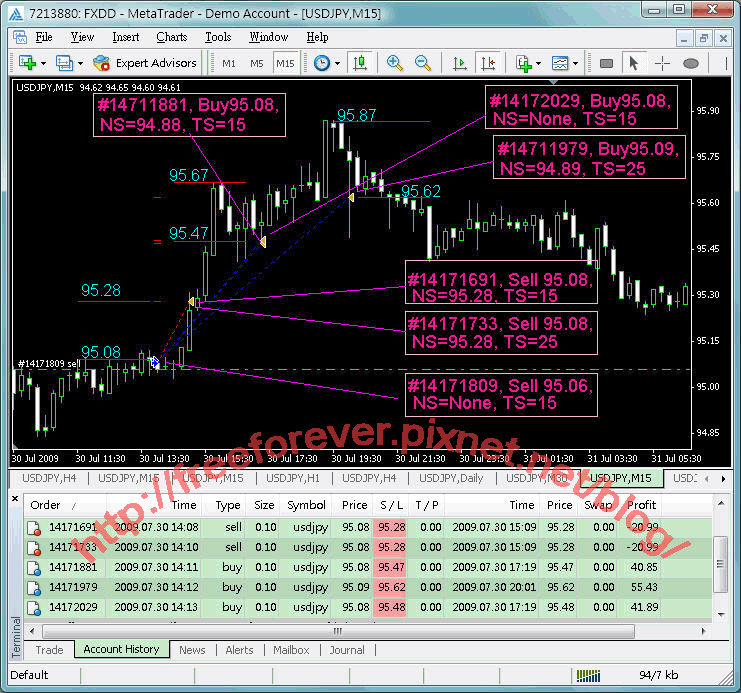
Task: Toggle the Chart Shift icon
Action: (x=488, y=63)
